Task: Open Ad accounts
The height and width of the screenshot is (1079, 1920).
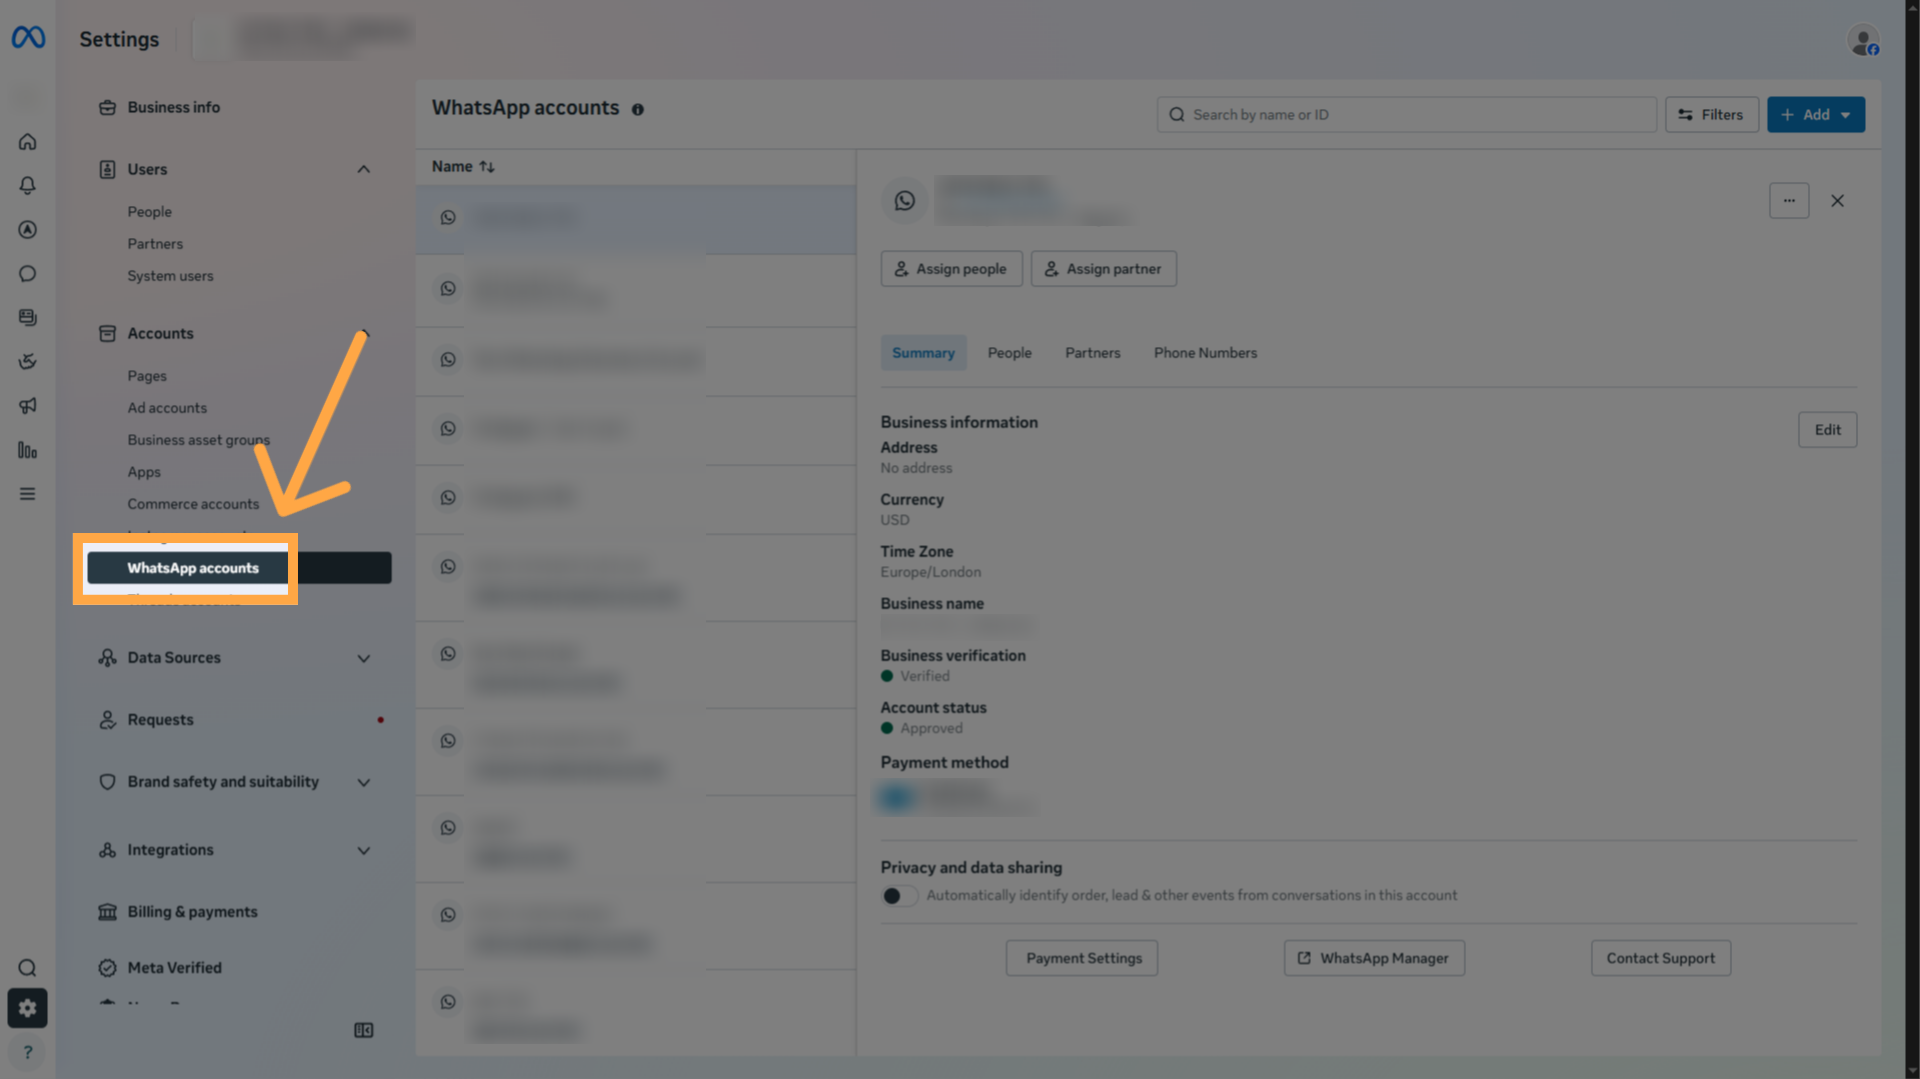Action: pos(167,408)
